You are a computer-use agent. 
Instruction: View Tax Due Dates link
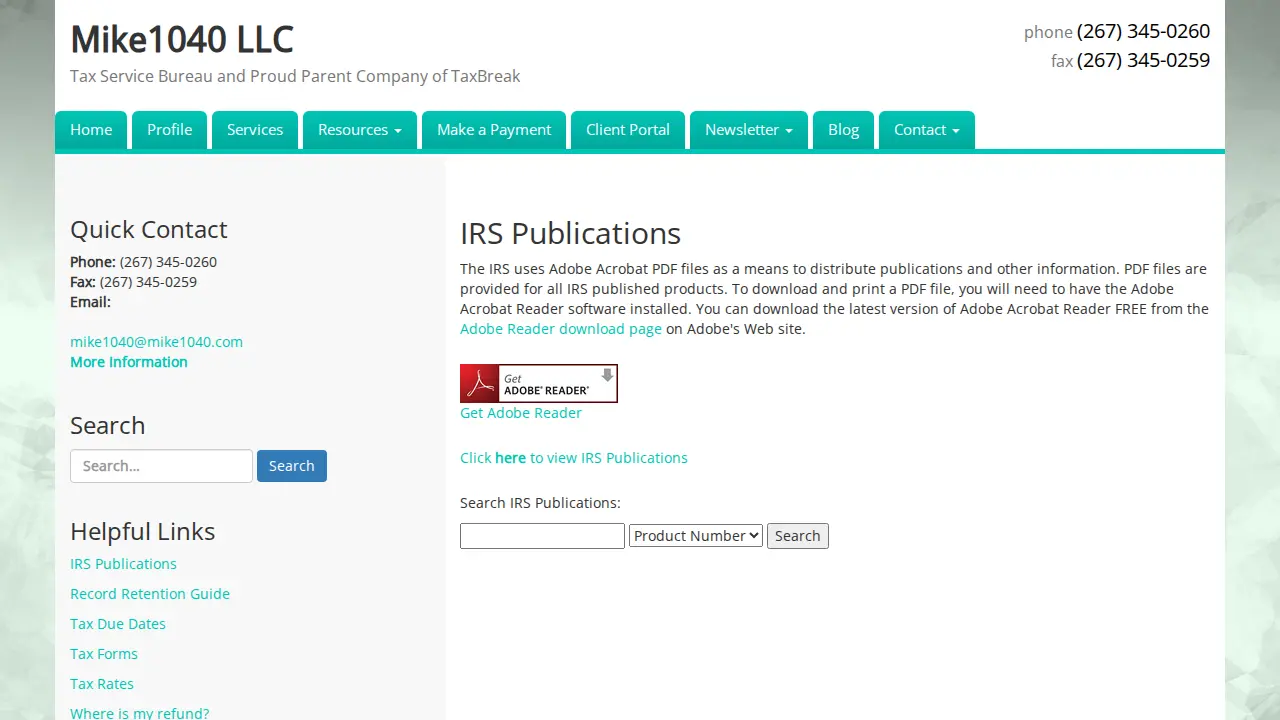click(x=118, y=624)
